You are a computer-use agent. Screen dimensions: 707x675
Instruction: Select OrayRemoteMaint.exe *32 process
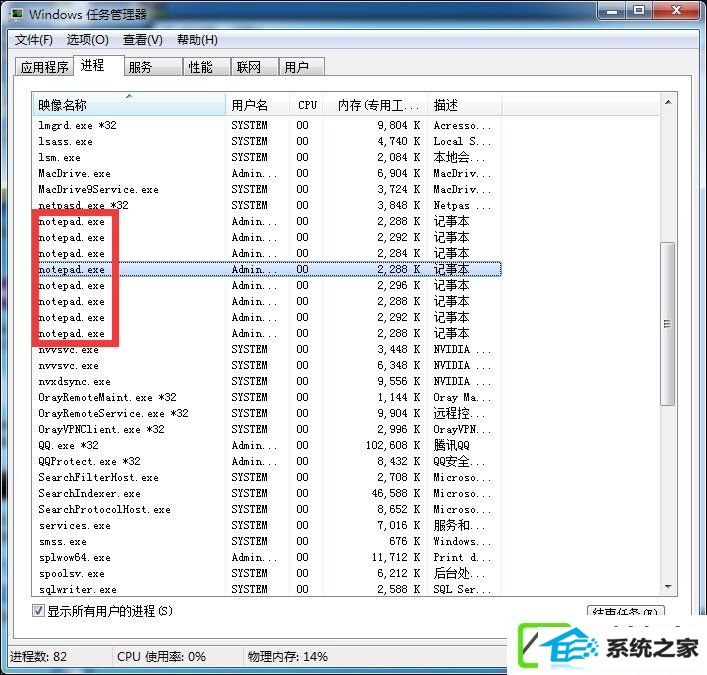(x=267, y=398)
